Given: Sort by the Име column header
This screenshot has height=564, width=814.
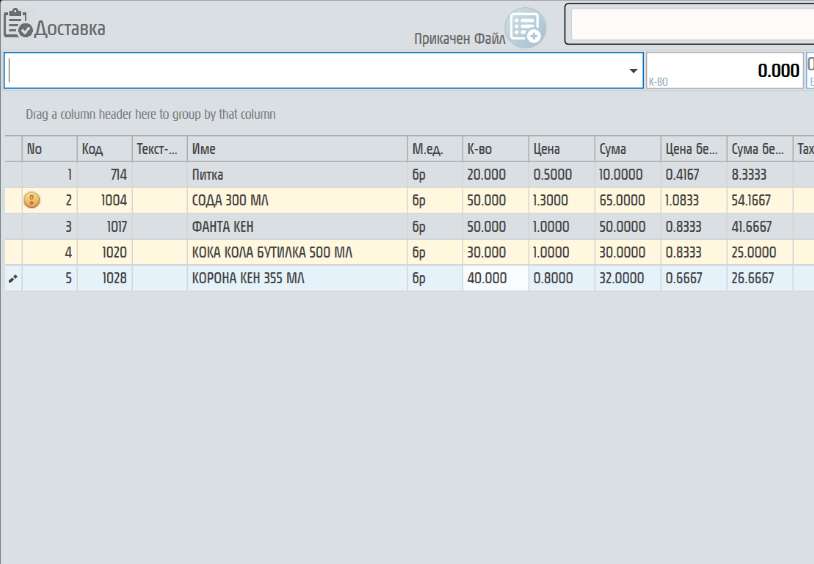Looking at the screenshot, I should 297,150.
